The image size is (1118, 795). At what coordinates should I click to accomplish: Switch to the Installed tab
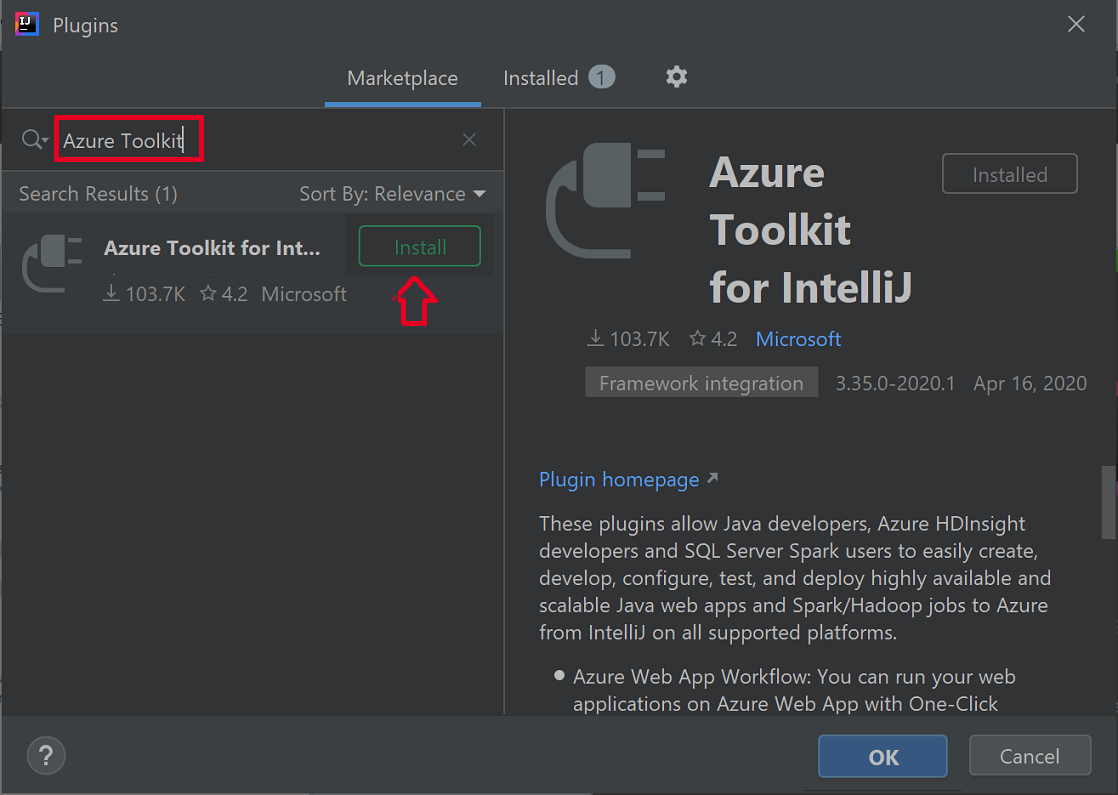pyautogui.click(x=541, y=77)
